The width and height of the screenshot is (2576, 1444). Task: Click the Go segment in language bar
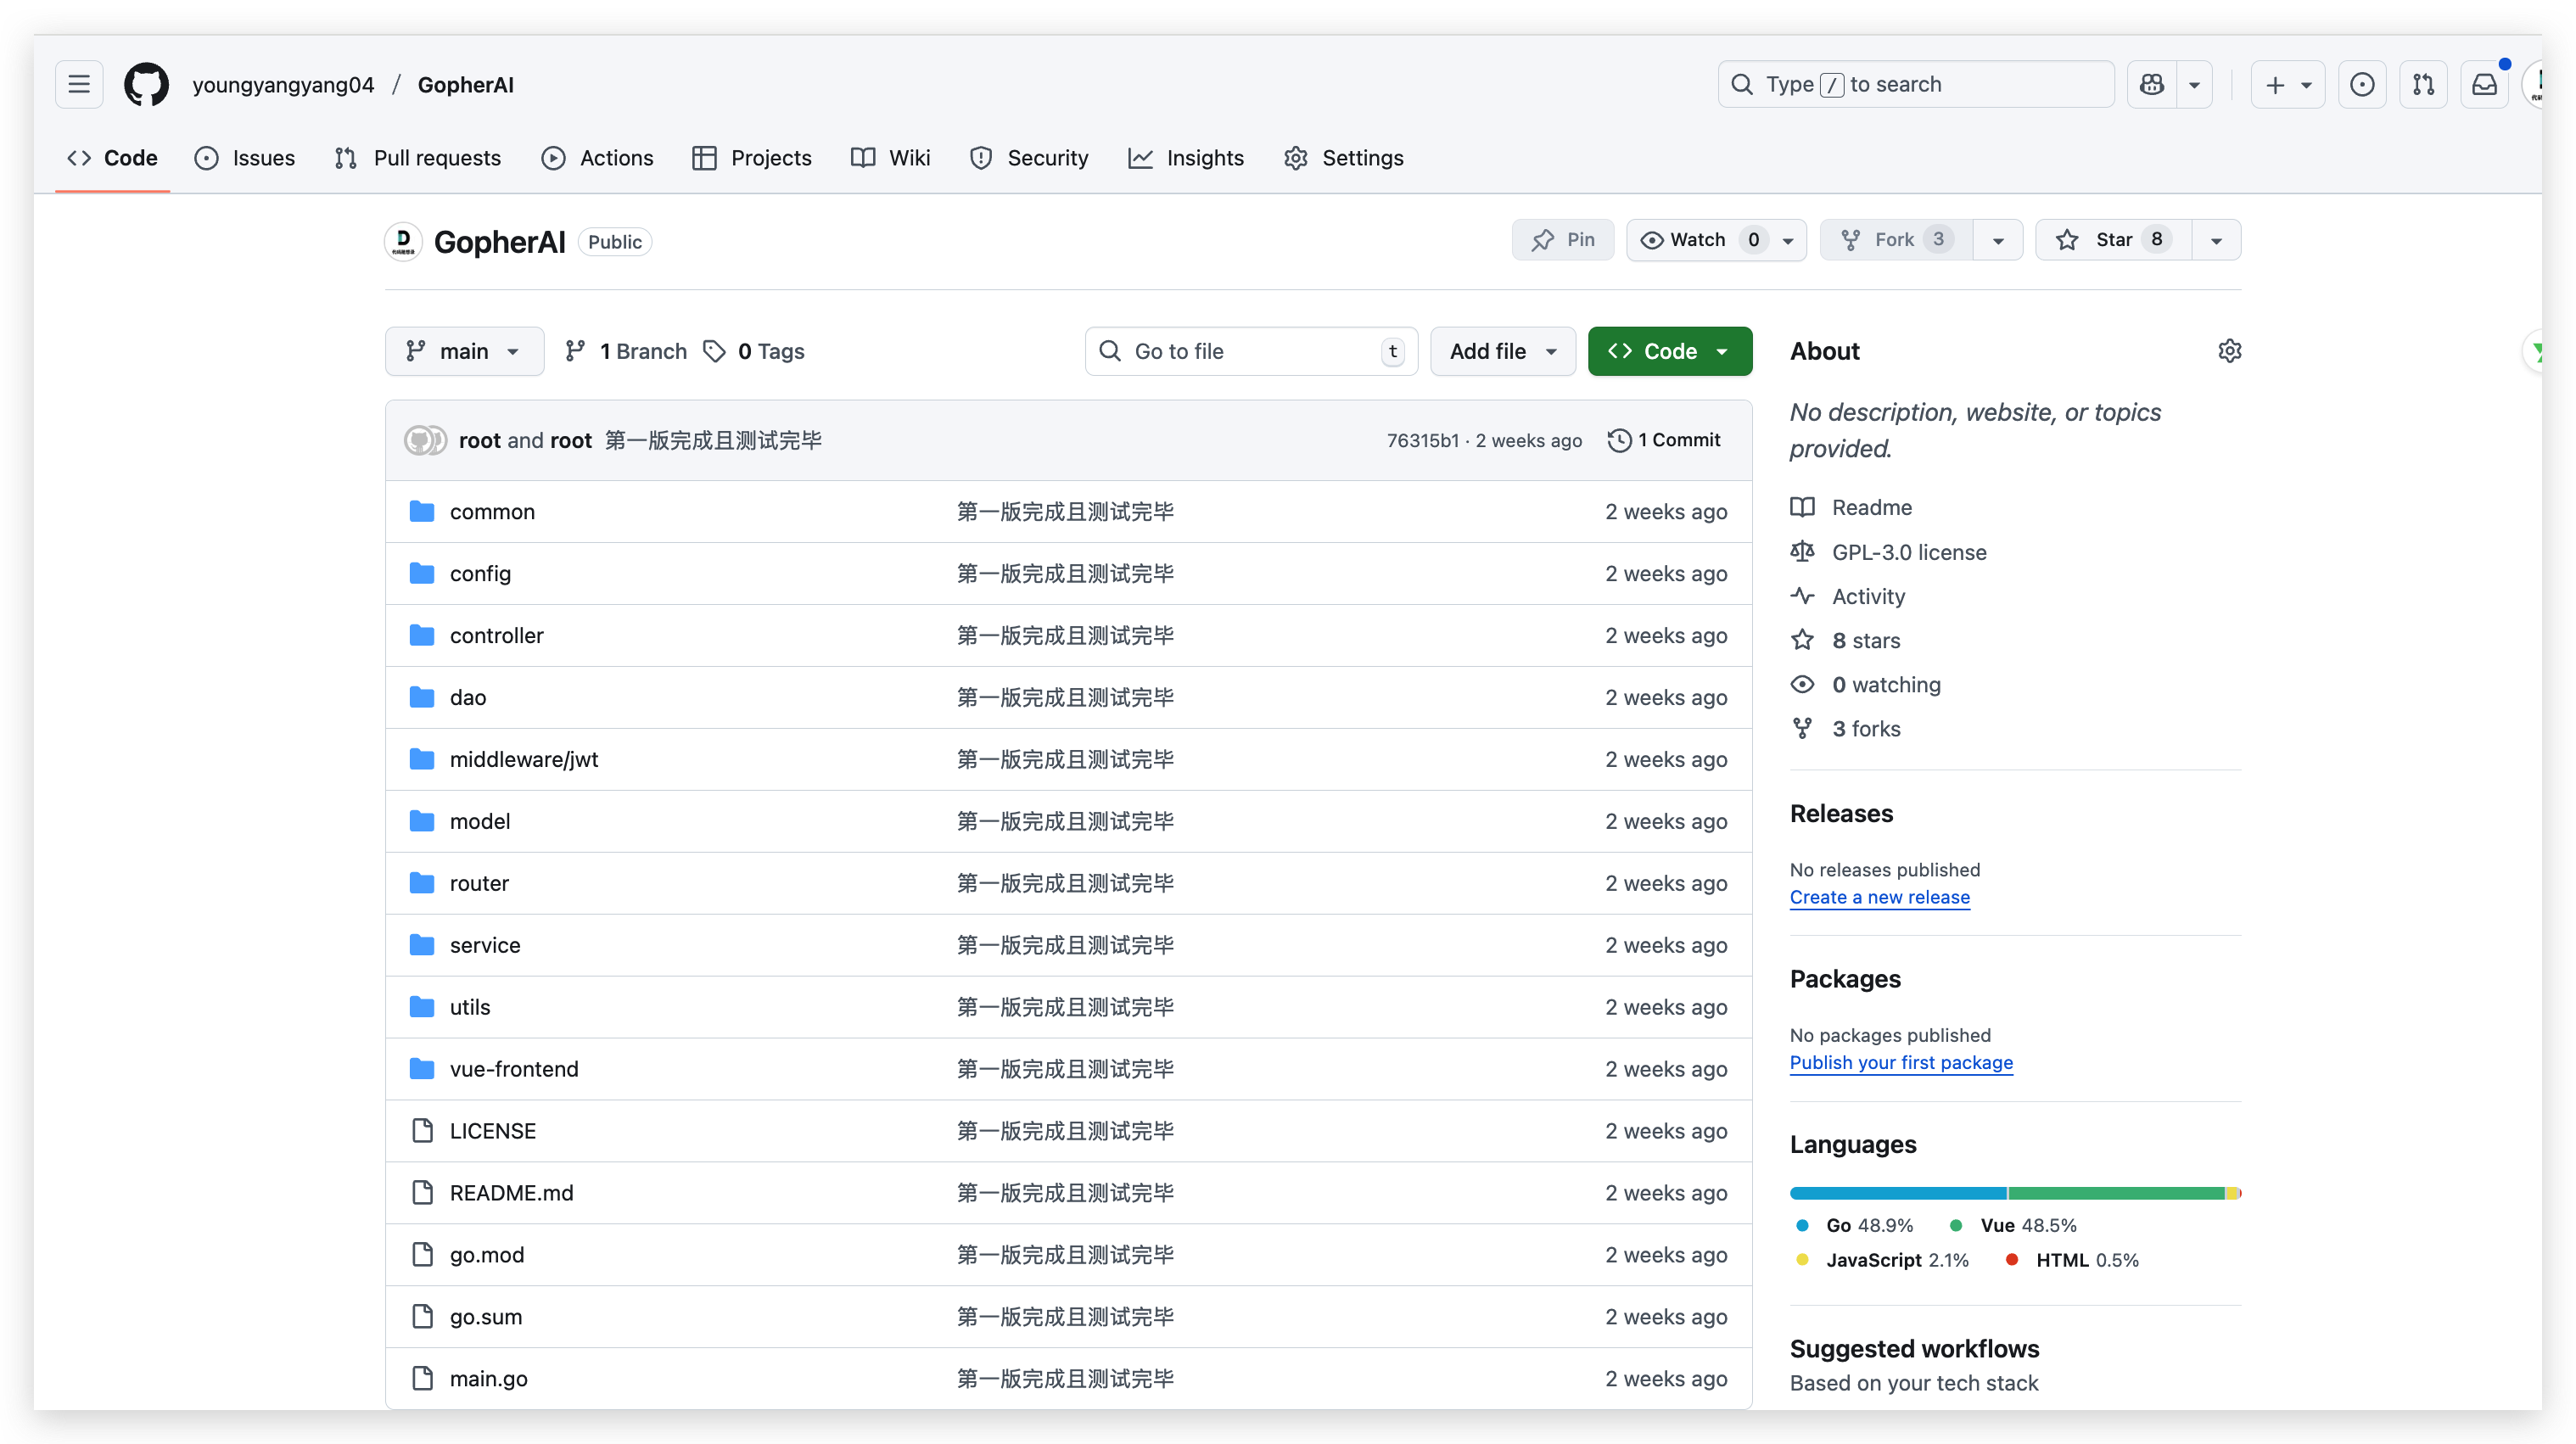coord(1897,1193)
